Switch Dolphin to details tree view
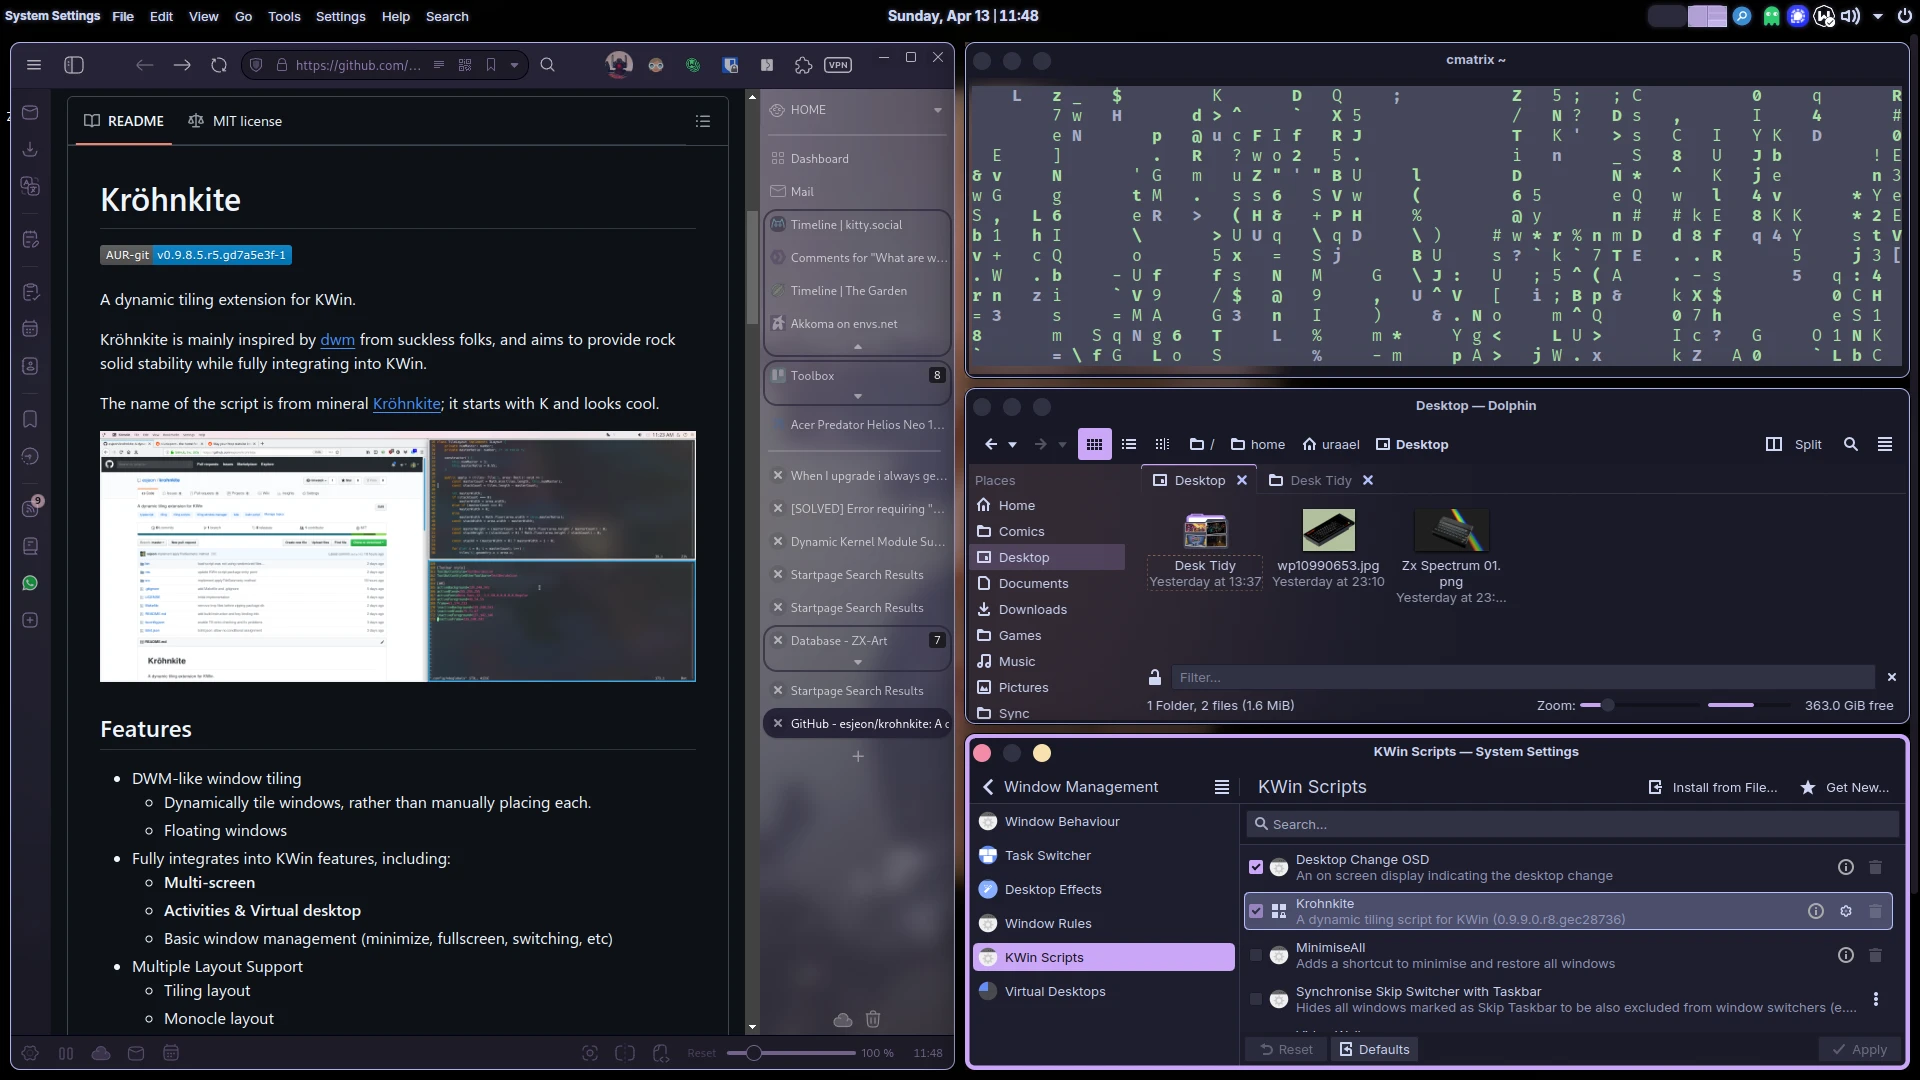 tap(1162, 444)
